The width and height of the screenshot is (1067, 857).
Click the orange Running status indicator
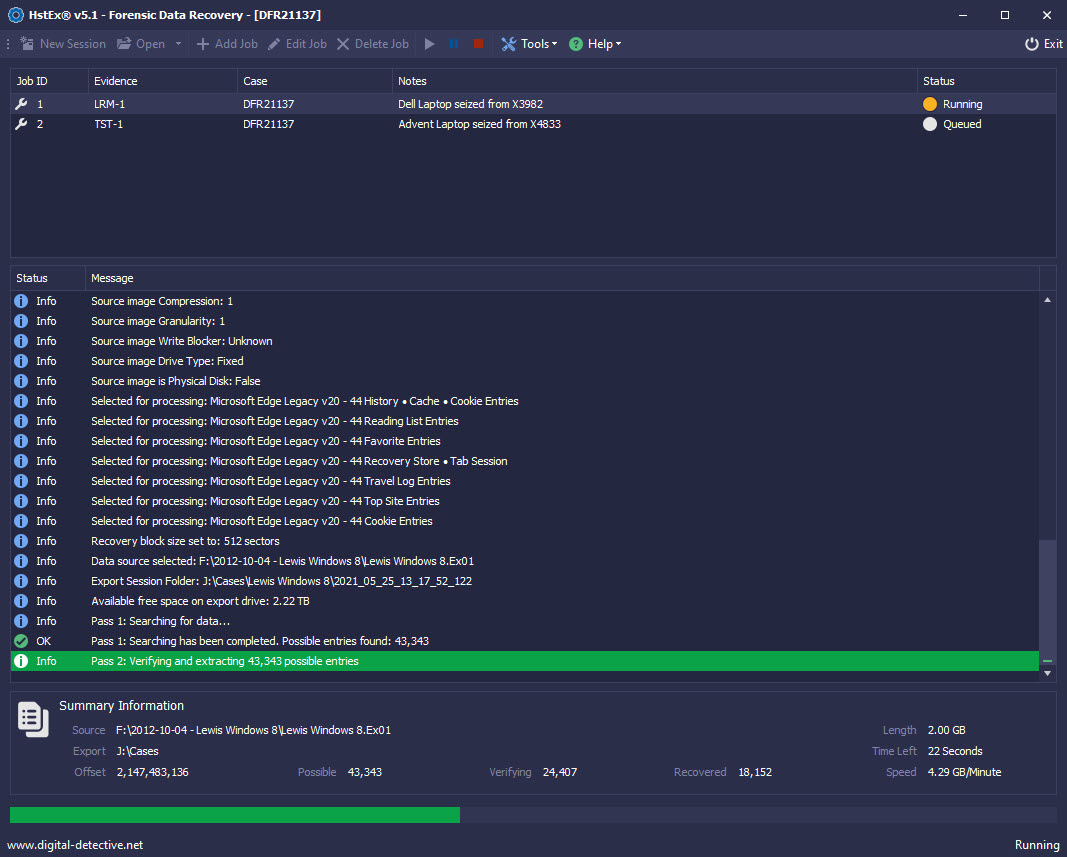pyautogui.click(x=930, y=104)
